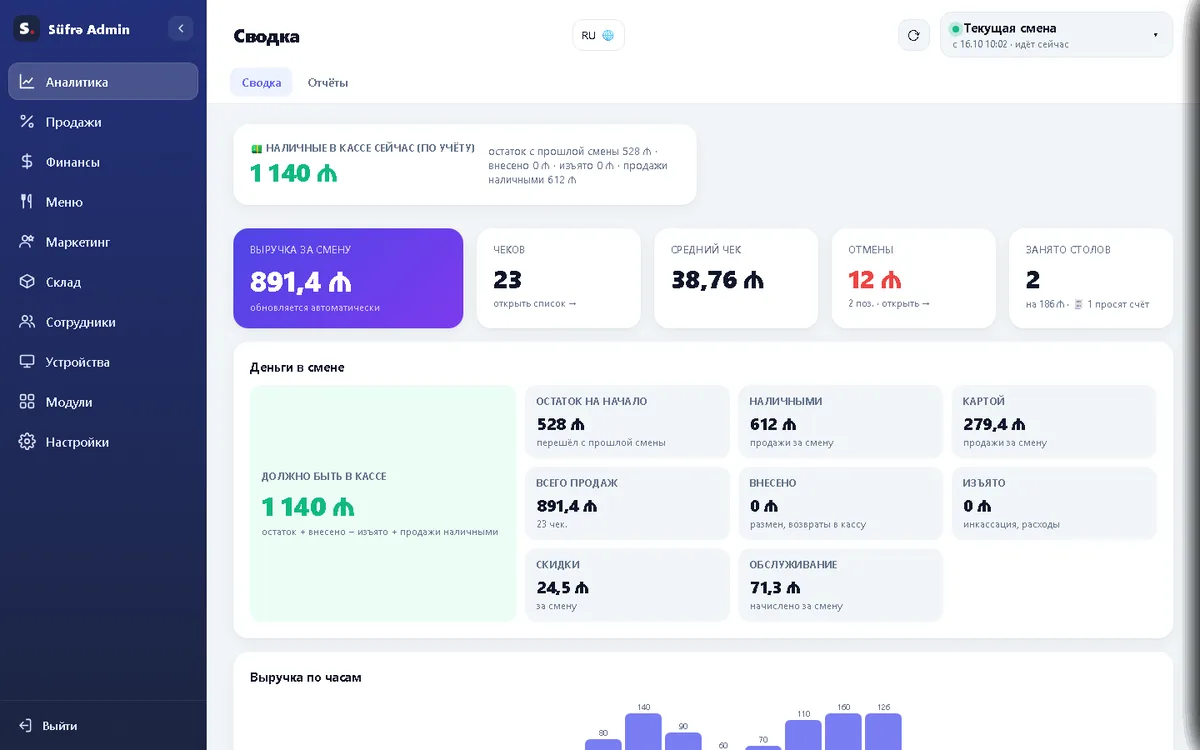Click the Всего продаж 891,4 ₼ tile

[x=628, y=504]
